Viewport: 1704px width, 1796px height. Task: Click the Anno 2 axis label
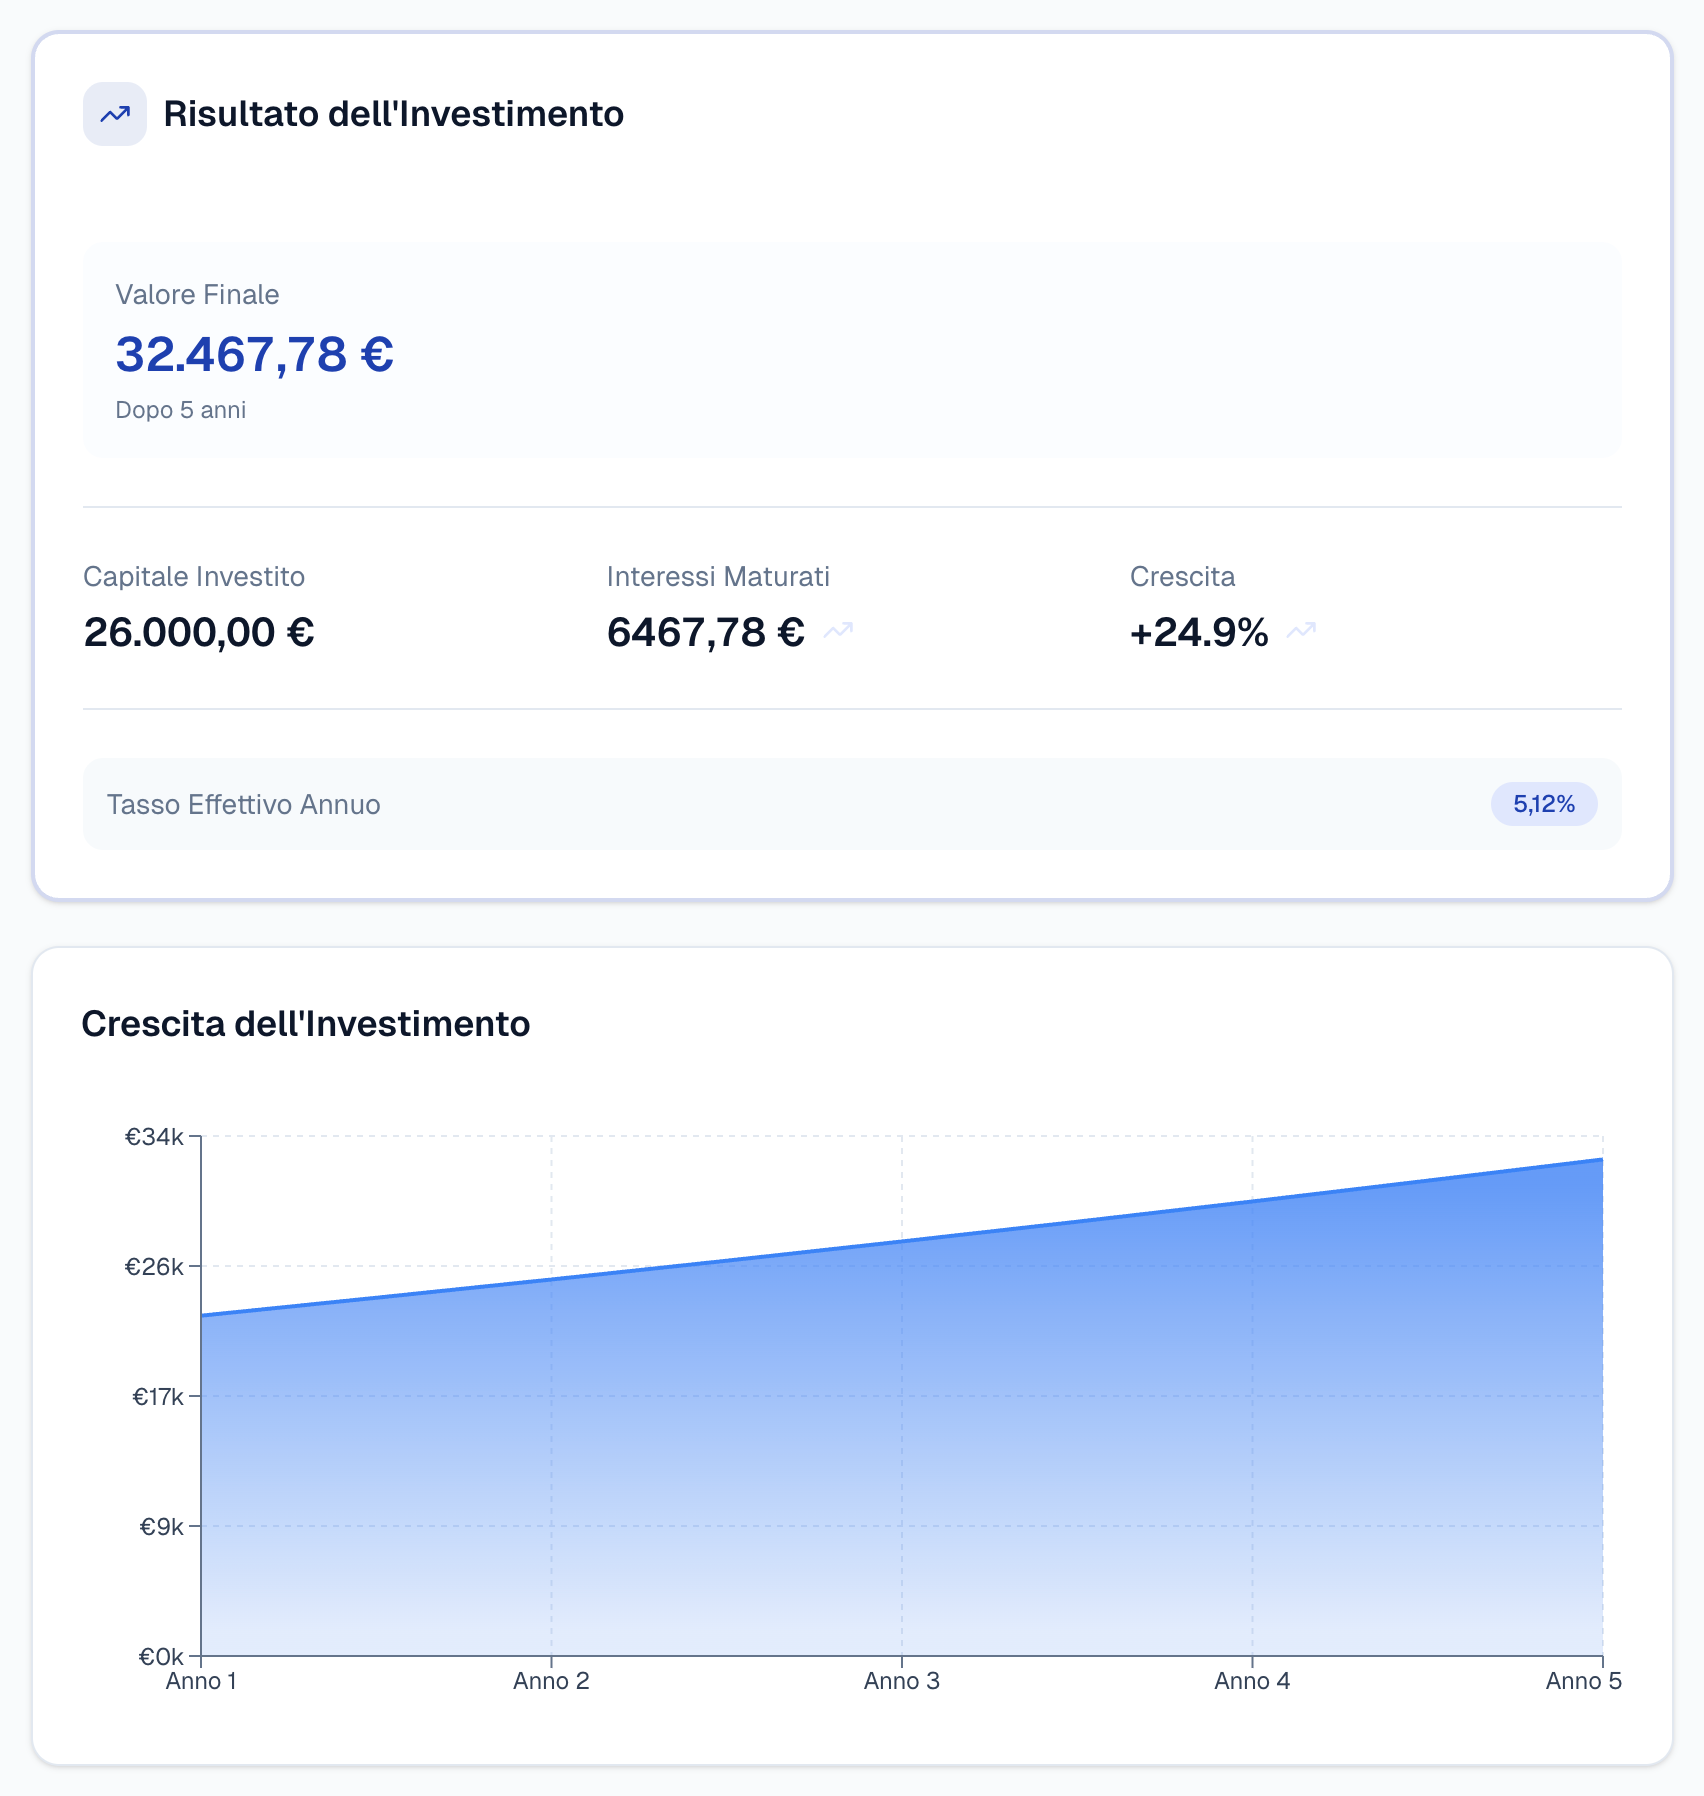pyautogui.click(x=551, y=1681)
